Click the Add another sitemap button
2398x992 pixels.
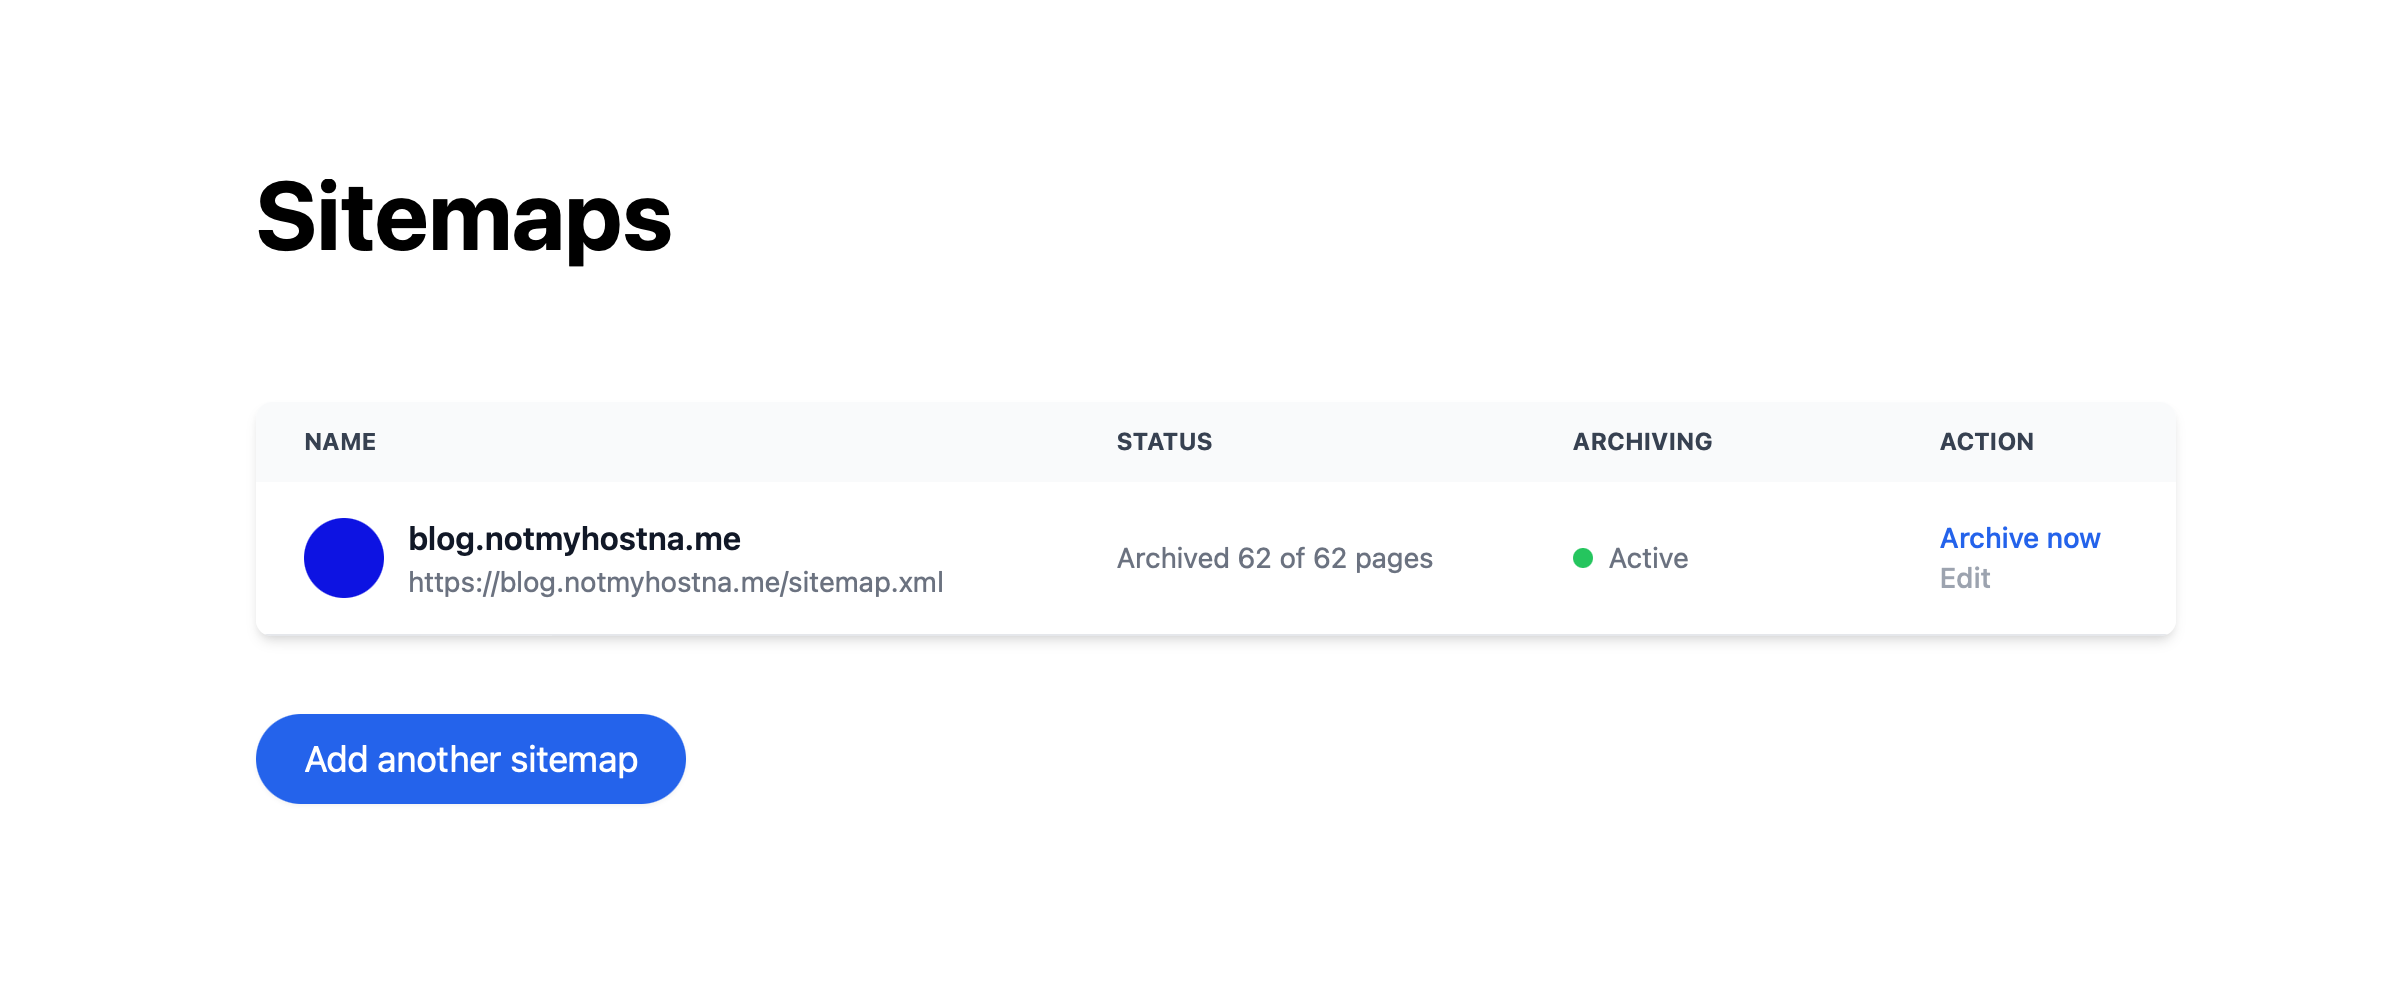[x=471, y=759]
